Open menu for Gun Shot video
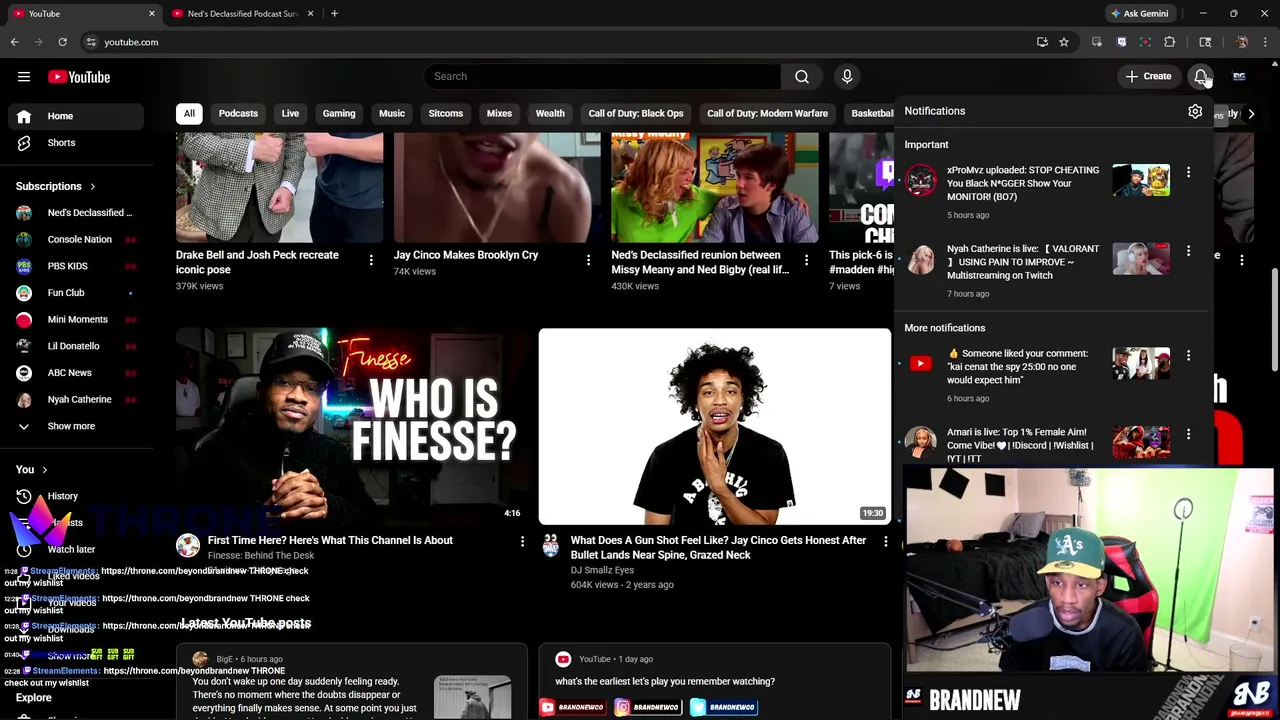The width and height of the screenshot is (1280, 720). 885,541
